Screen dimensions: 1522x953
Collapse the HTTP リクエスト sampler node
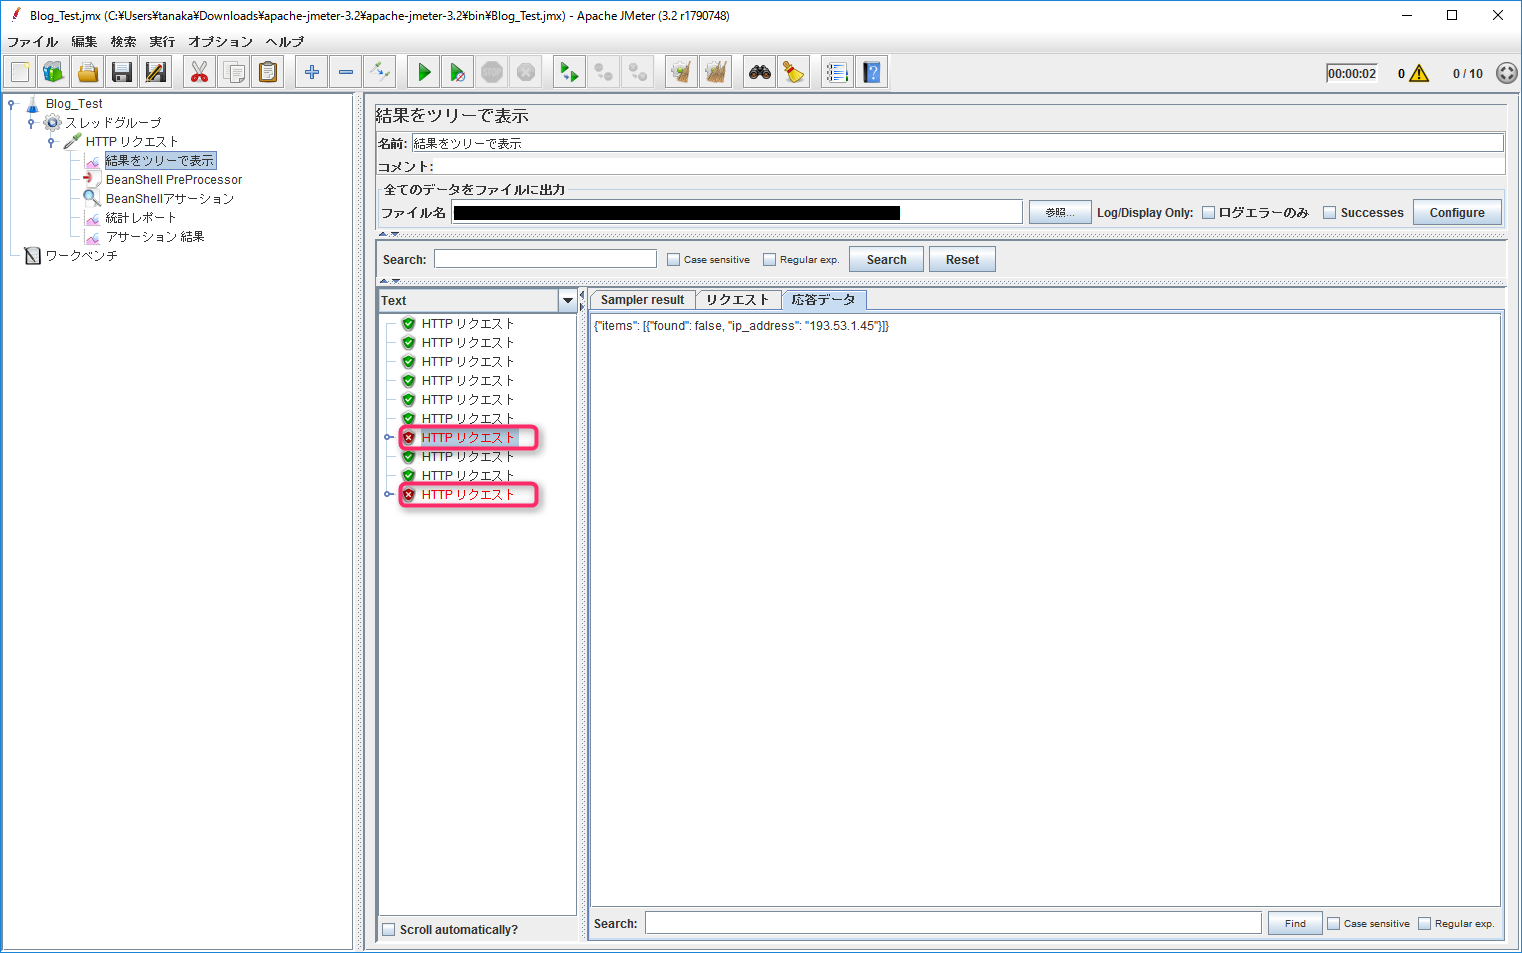tap(51, 142)
